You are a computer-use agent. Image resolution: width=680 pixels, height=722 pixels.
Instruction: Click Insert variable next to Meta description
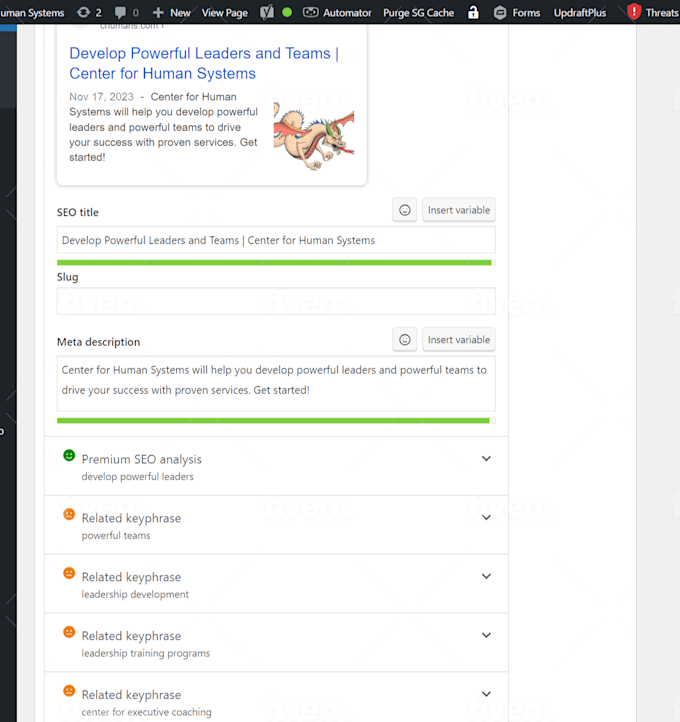click(459, 340)
